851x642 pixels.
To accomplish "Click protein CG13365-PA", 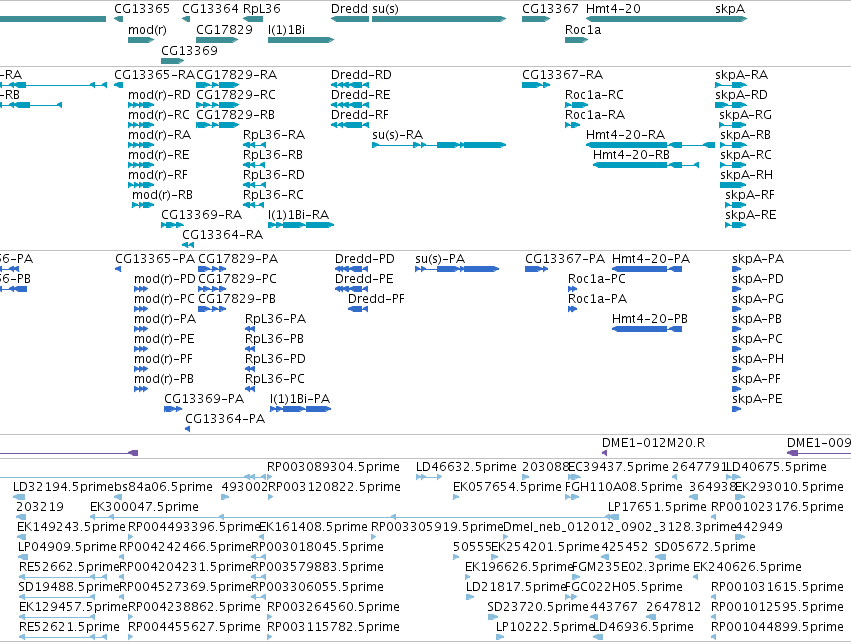I will 155,259.
